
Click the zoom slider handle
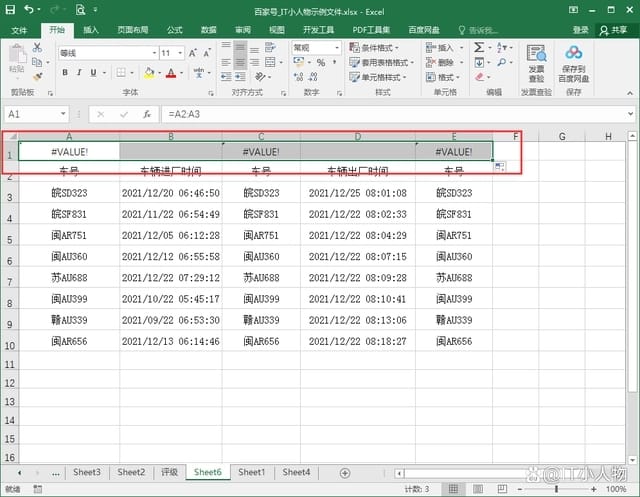pyautogui.click(x=556, y=488)
